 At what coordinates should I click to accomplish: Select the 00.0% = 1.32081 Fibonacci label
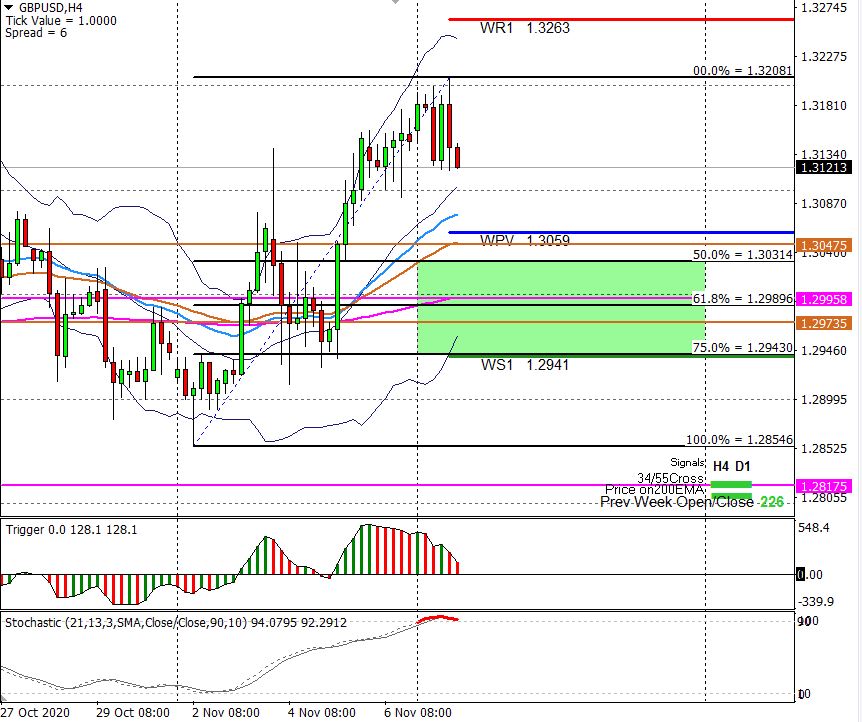pyautogui.click(x=743, y=70)
